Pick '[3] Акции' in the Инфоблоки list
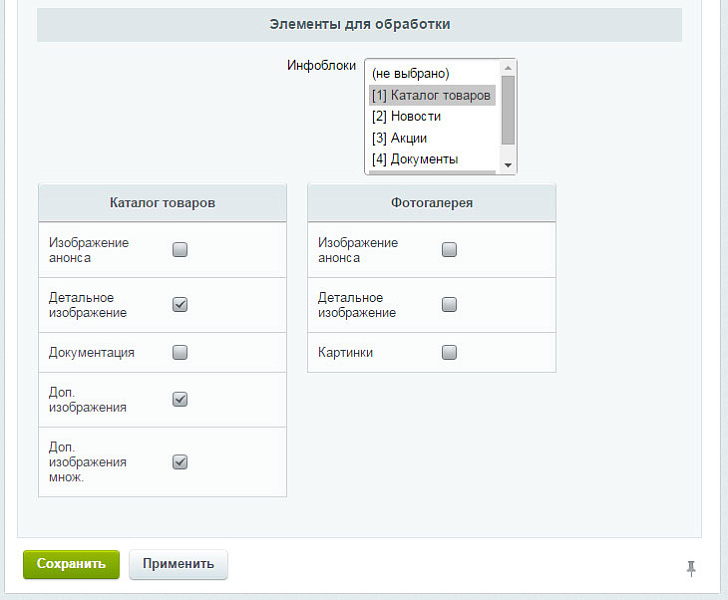This screenshot has width=728, height=600. coord(400,138)
